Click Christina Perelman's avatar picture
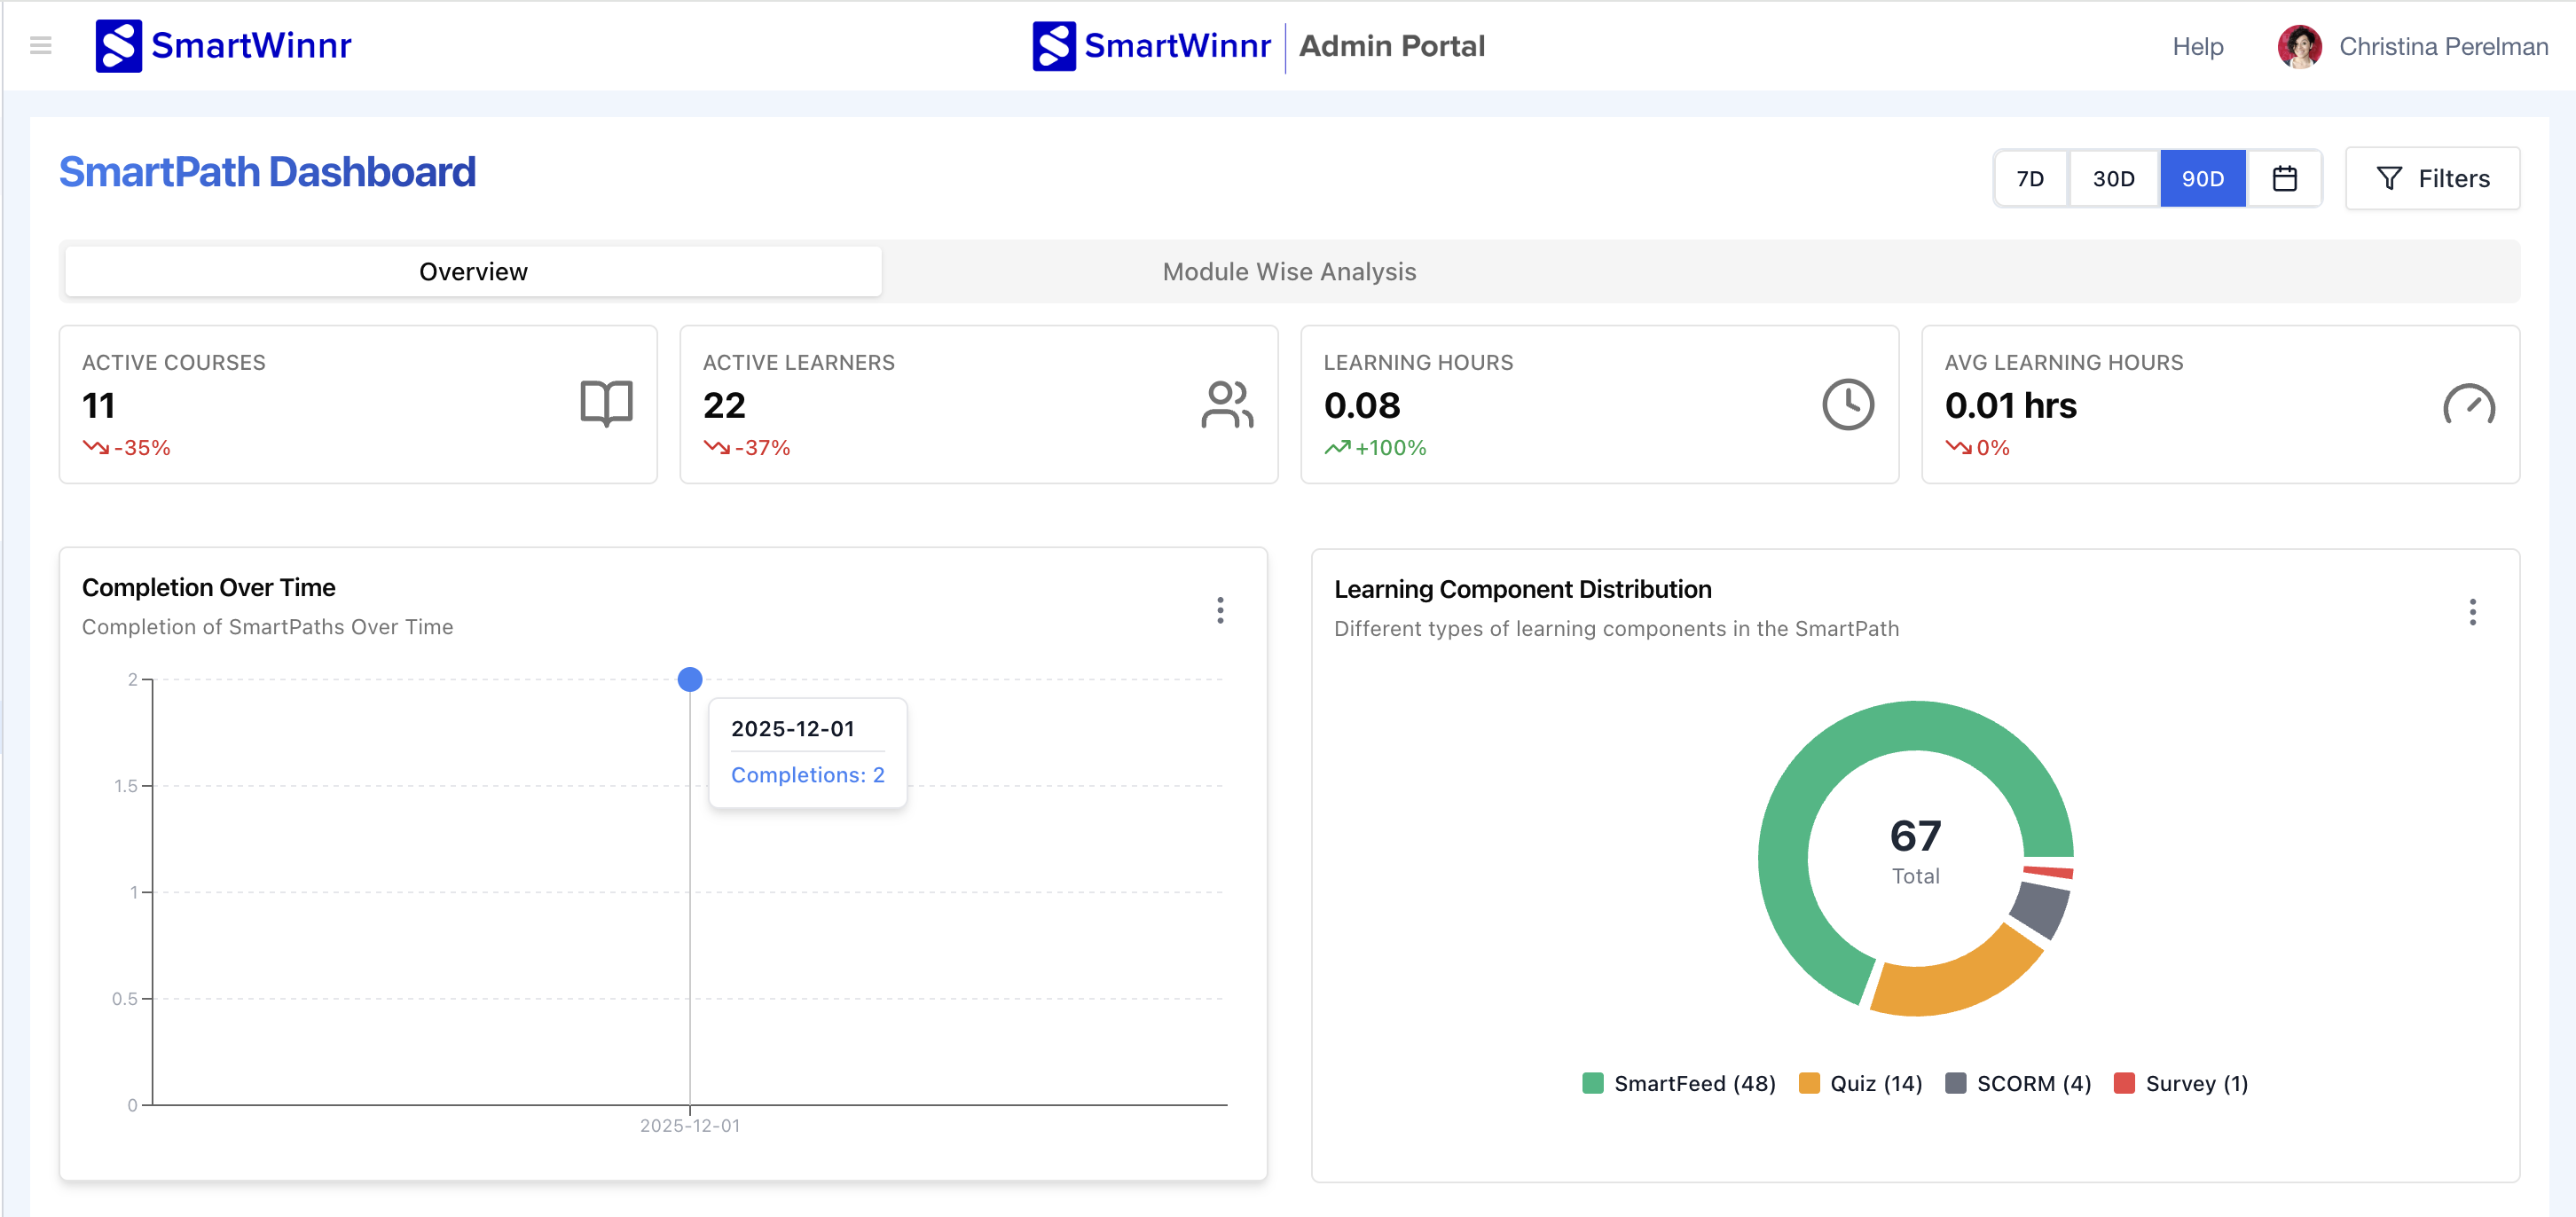This screenshot has height=1217, width=2576. coord(2299,46)
